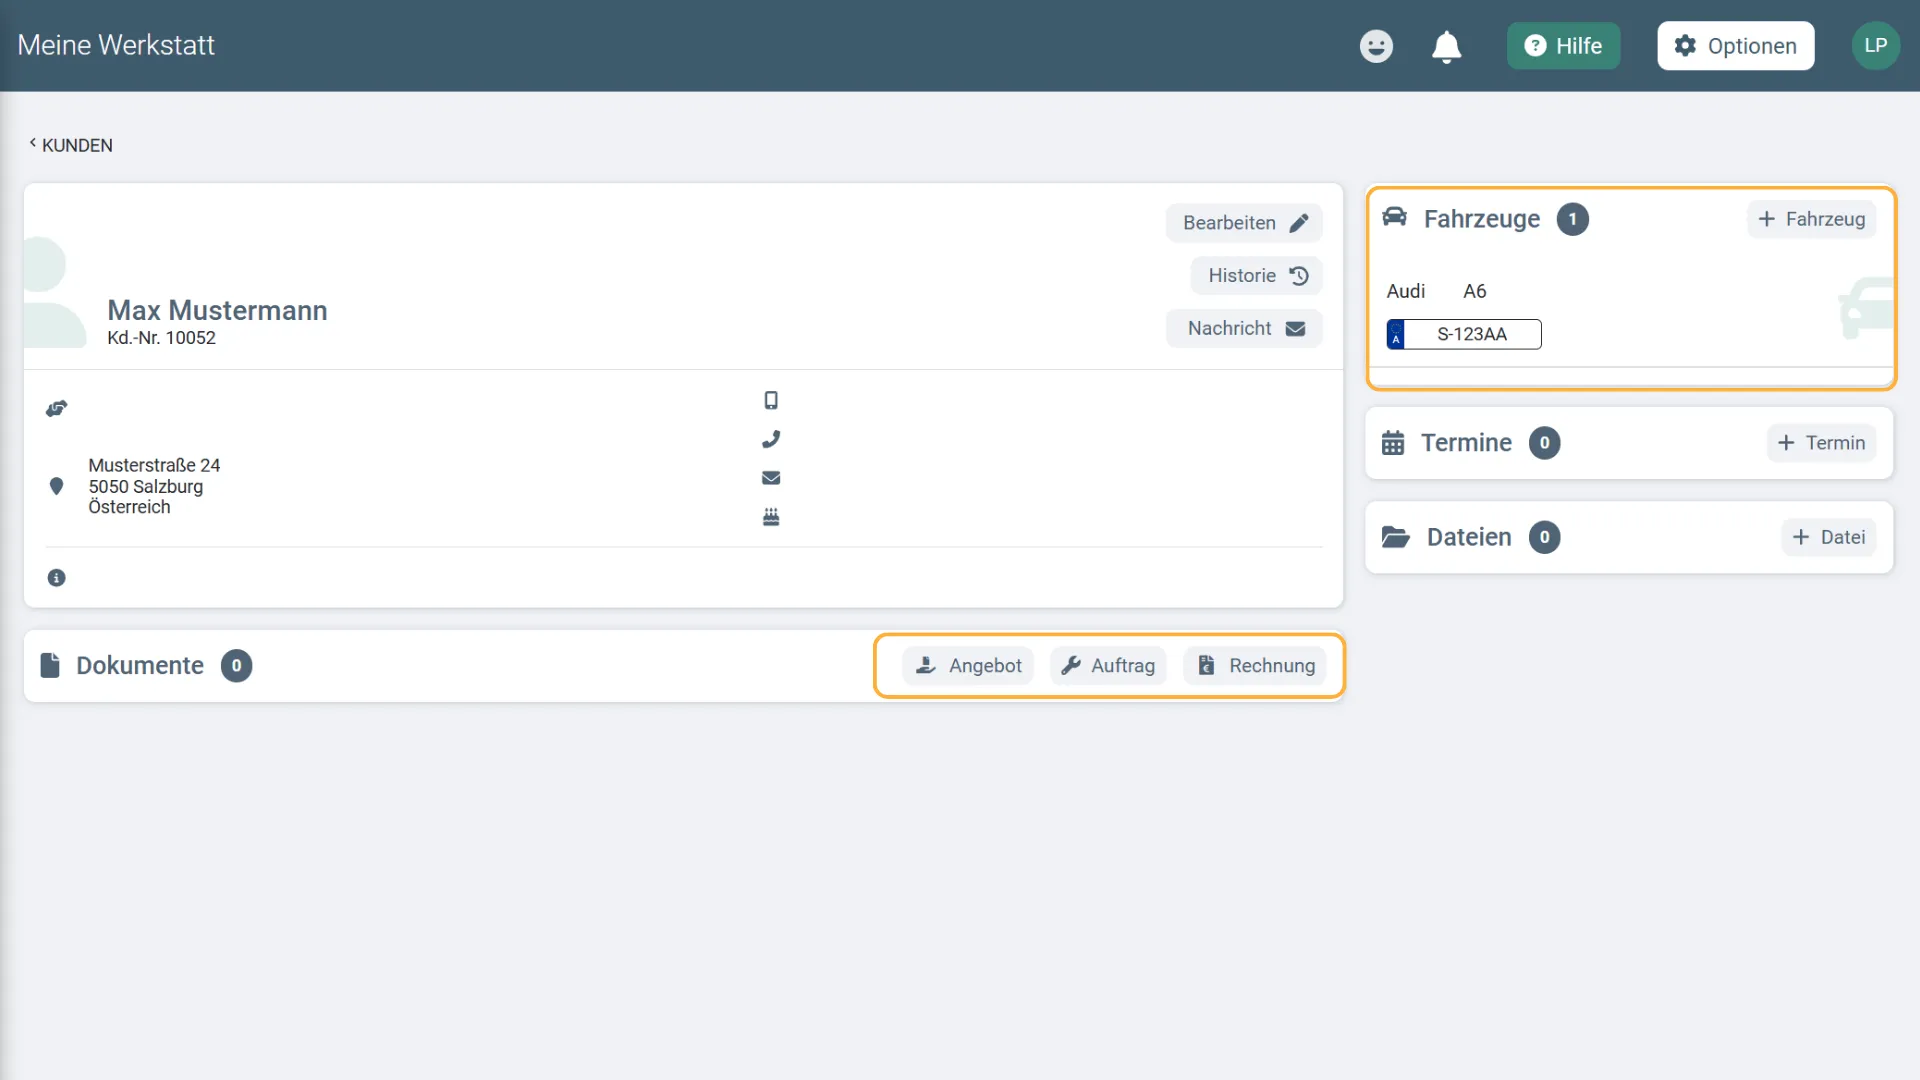This screenshot has width=1920, height=1080.
Task: Click the Dateien heading
Action: click(1468, 537)
